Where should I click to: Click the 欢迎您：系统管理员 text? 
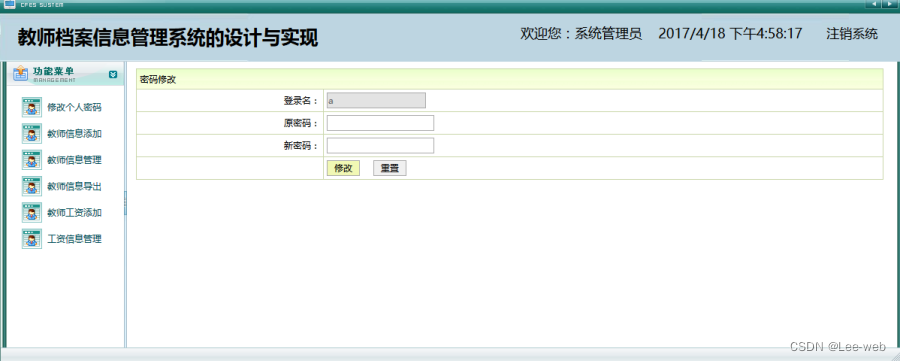[581, 34]
